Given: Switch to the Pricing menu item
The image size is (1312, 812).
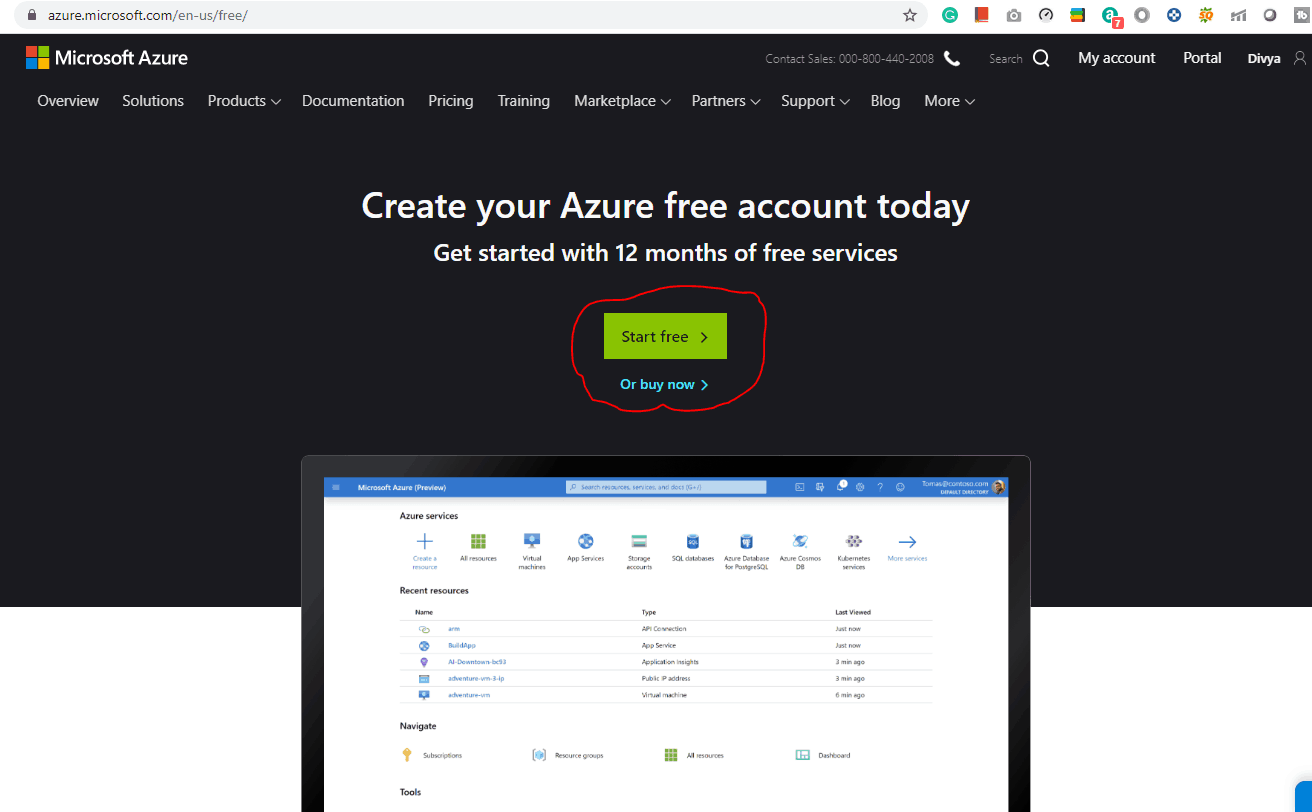Looking at the screenshot, I should point(450,101).
